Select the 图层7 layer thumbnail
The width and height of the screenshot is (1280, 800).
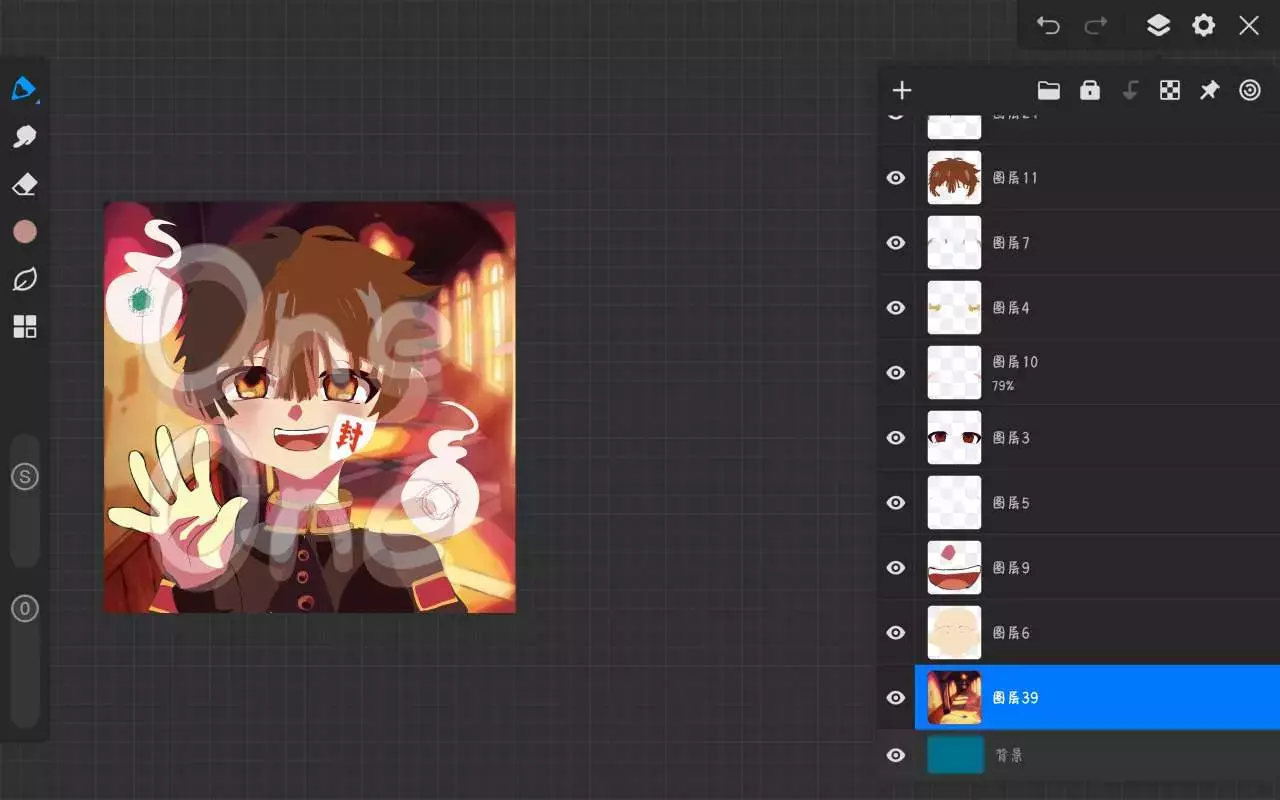pyautogui.click(x=954, y=243)
